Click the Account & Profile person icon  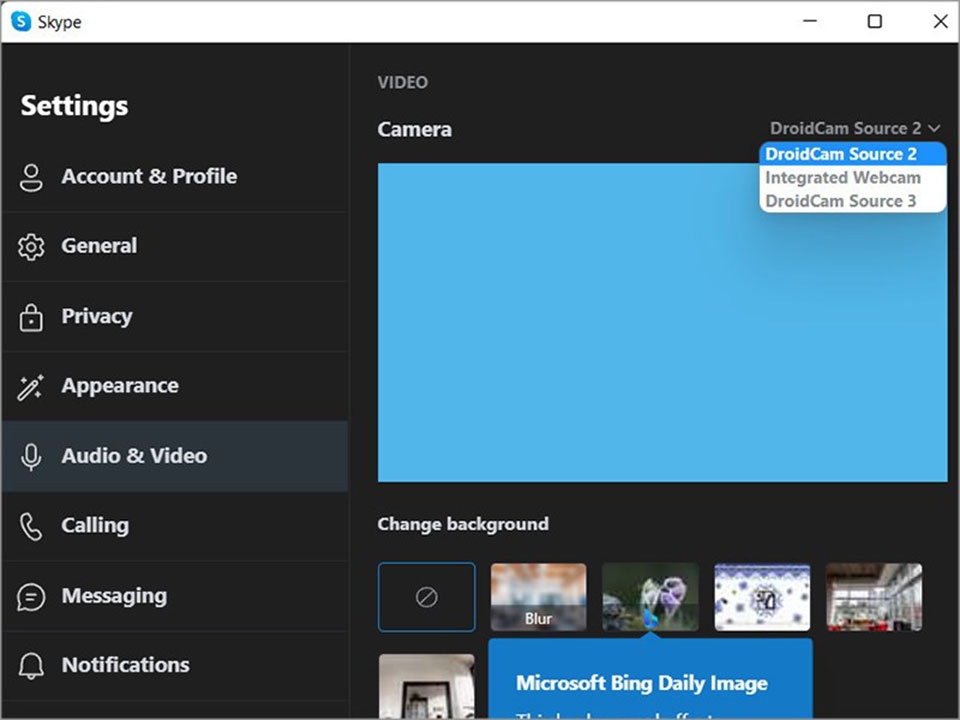click(32, 177)
